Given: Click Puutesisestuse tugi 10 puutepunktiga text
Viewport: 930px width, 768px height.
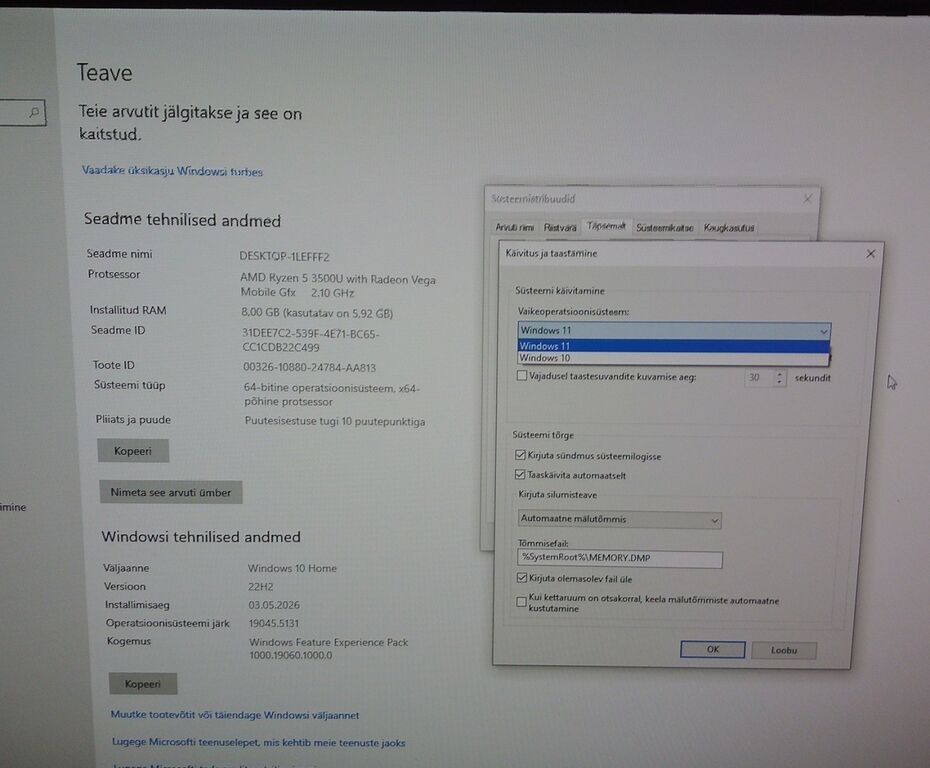Looking at the screenshot, I should pos(335,421).
